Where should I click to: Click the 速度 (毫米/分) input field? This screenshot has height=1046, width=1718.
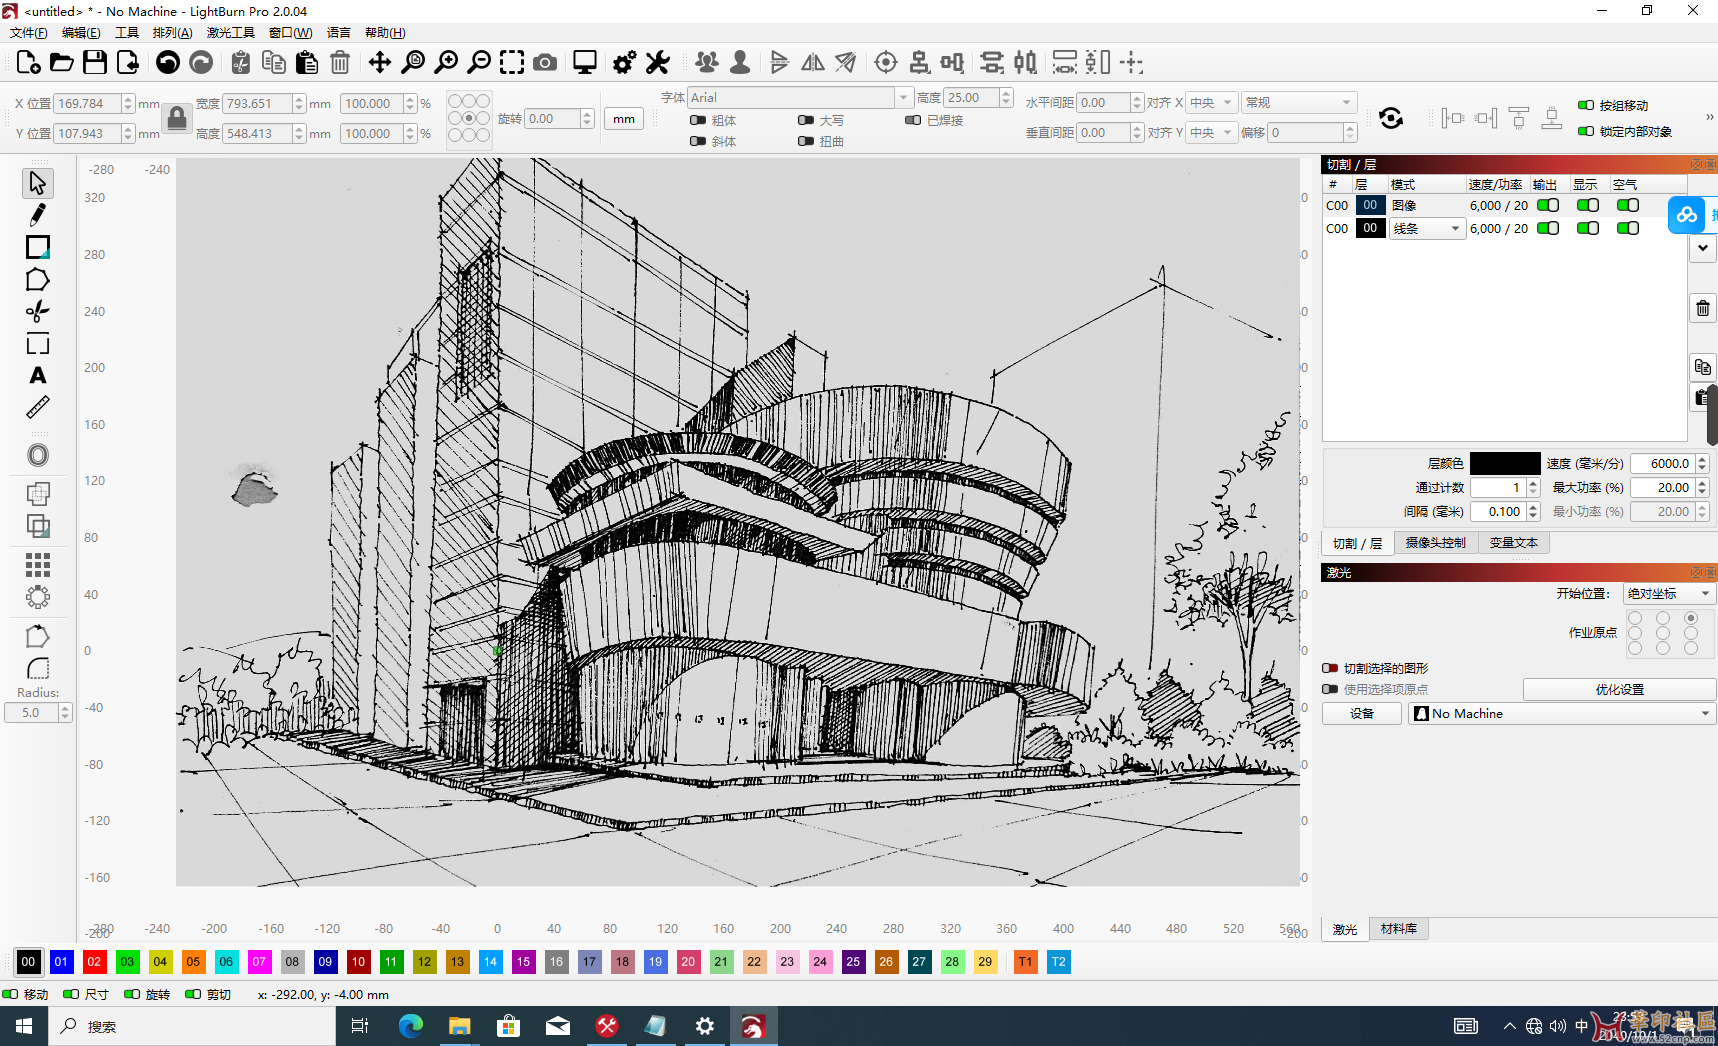coord(1662,464)
